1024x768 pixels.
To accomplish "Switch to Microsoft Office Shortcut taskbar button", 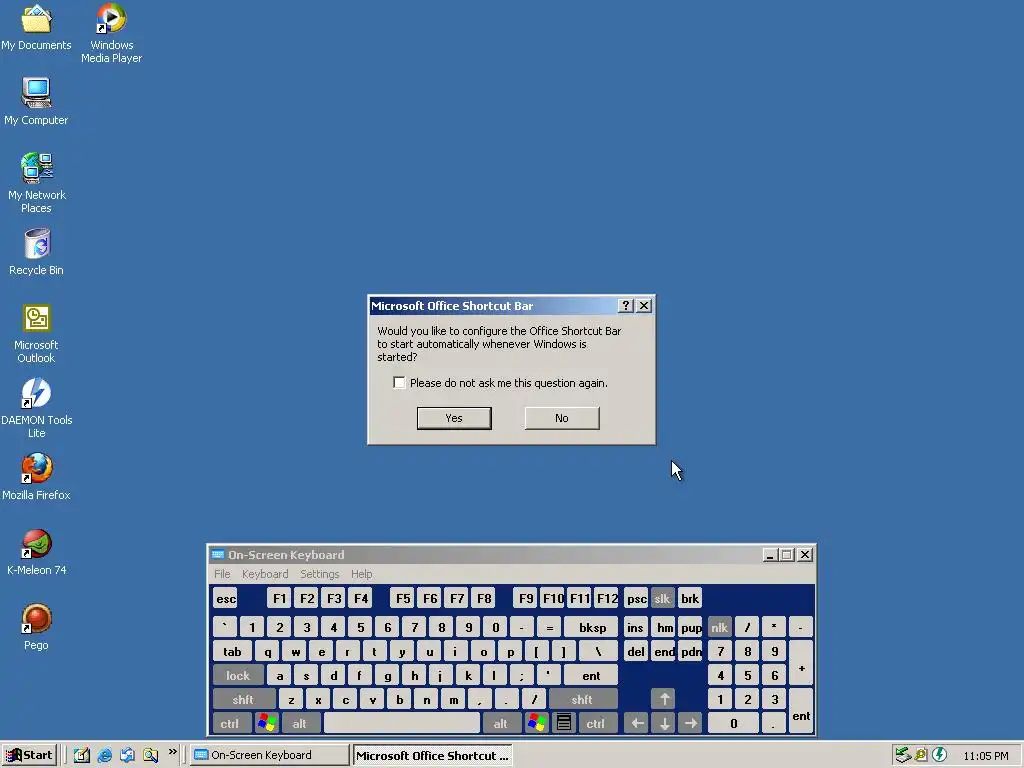I will 432,755.
